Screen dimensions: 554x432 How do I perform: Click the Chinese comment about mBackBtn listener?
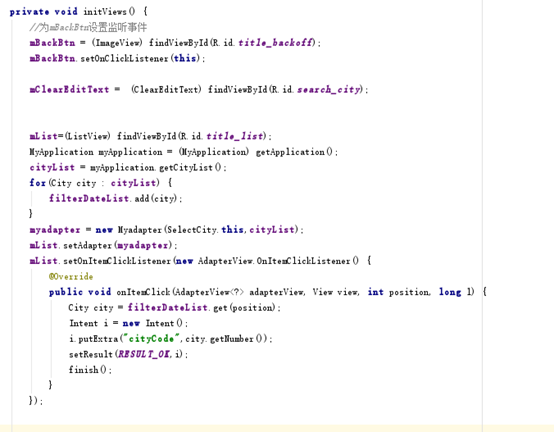tap(88, 27)
